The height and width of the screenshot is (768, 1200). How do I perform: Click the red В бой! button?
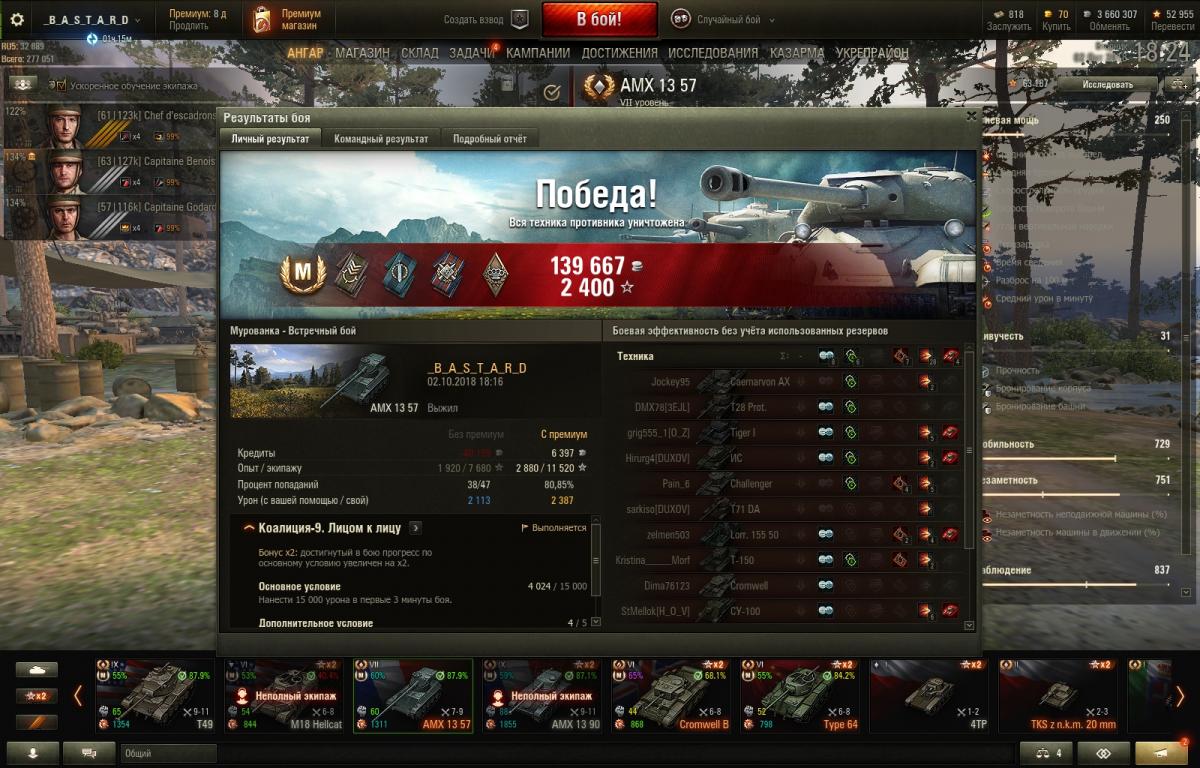[x=600, y=19]
